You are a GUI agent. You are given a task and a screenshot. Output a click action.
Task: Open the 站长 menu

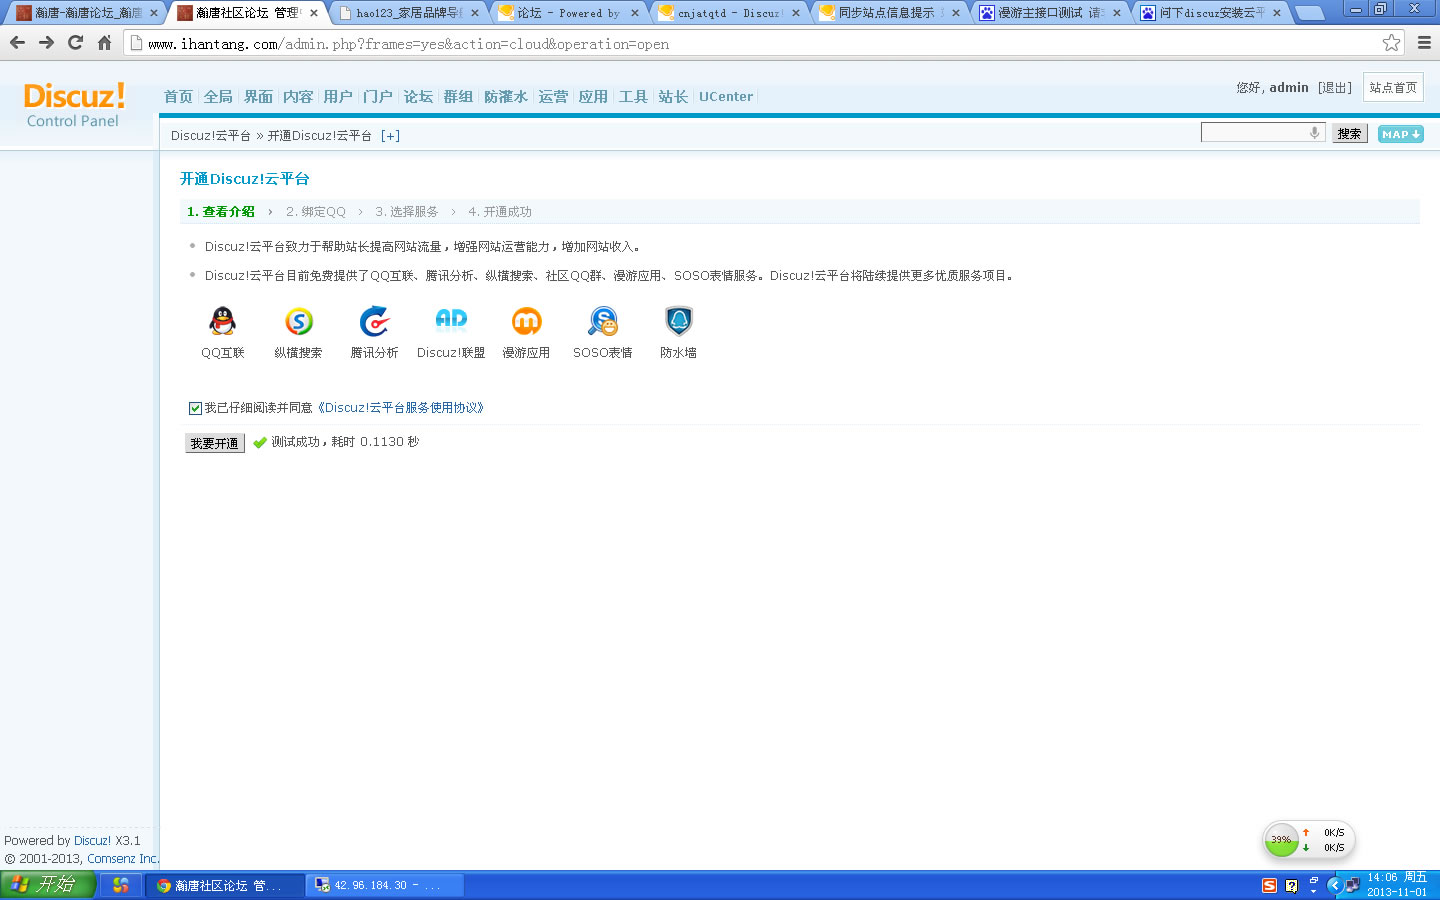click(x=673, y=97)
